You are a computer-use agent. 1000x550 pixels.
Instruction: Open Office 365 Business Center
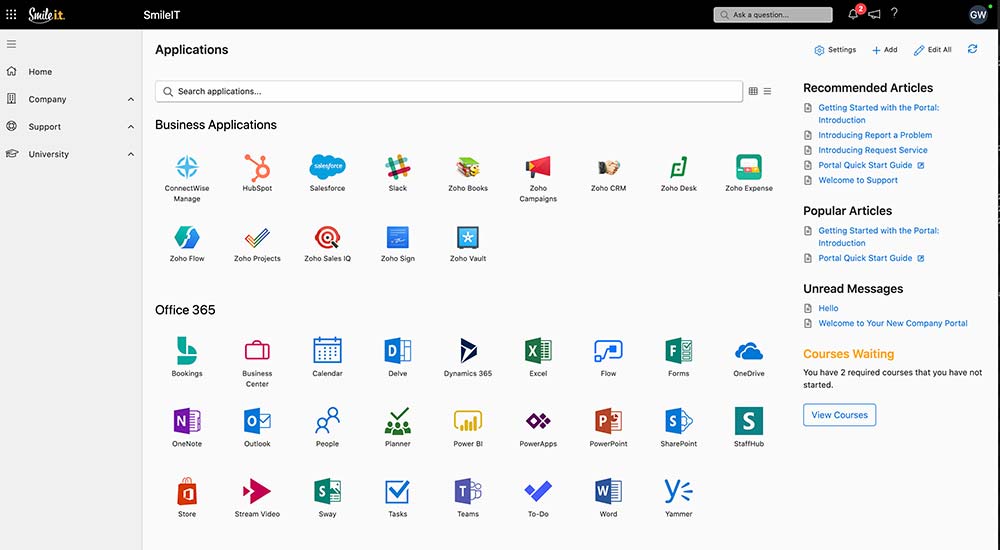click(x=257, y=351)
